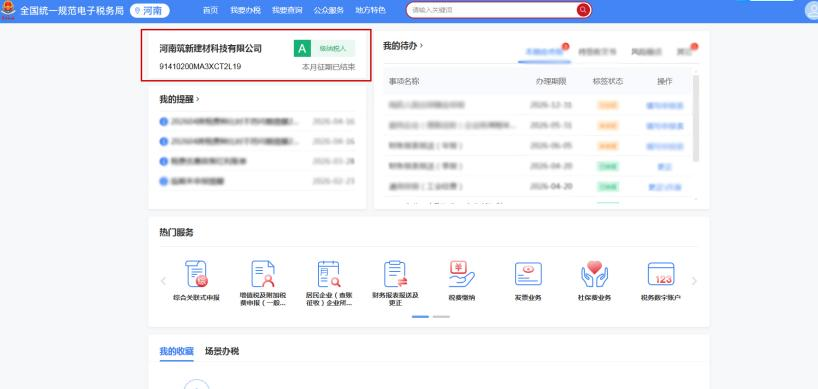Click the 办理期限 column header
The image size is (818, 389).
551,82
